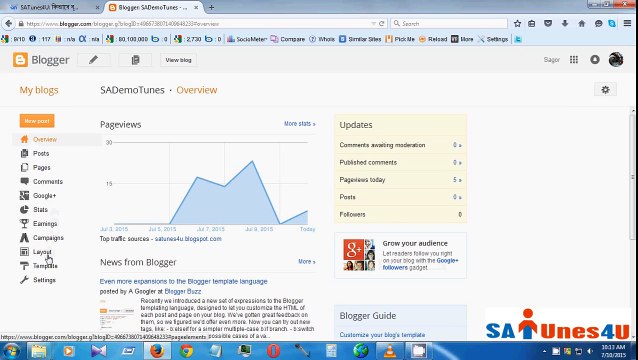Click Published comments row
638x360 pixels.
click(x=400, y=162)
